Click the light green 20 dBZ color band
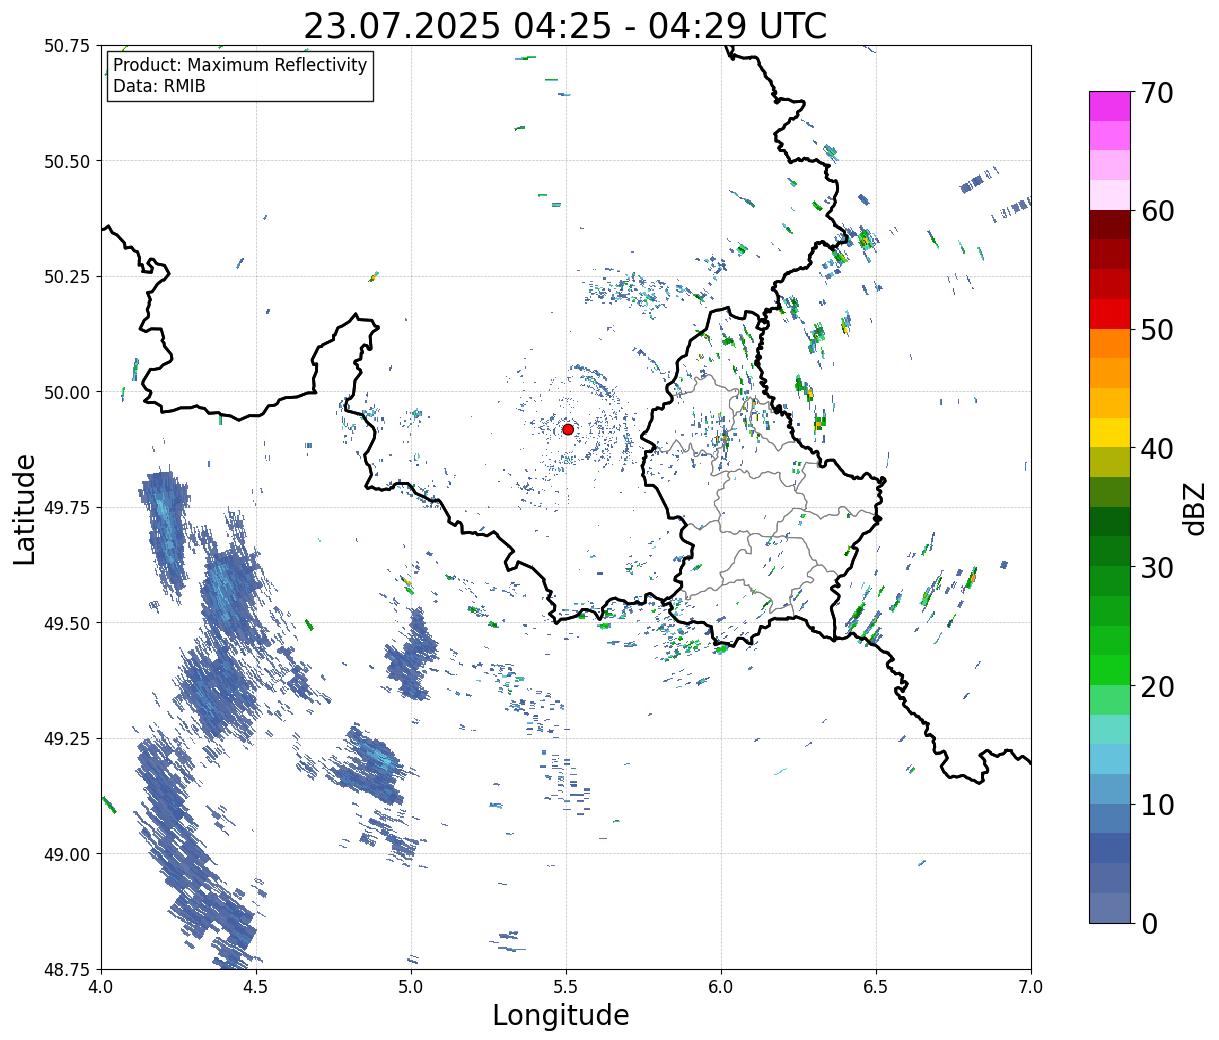1219x1040 pixels. coord(1110,699)
